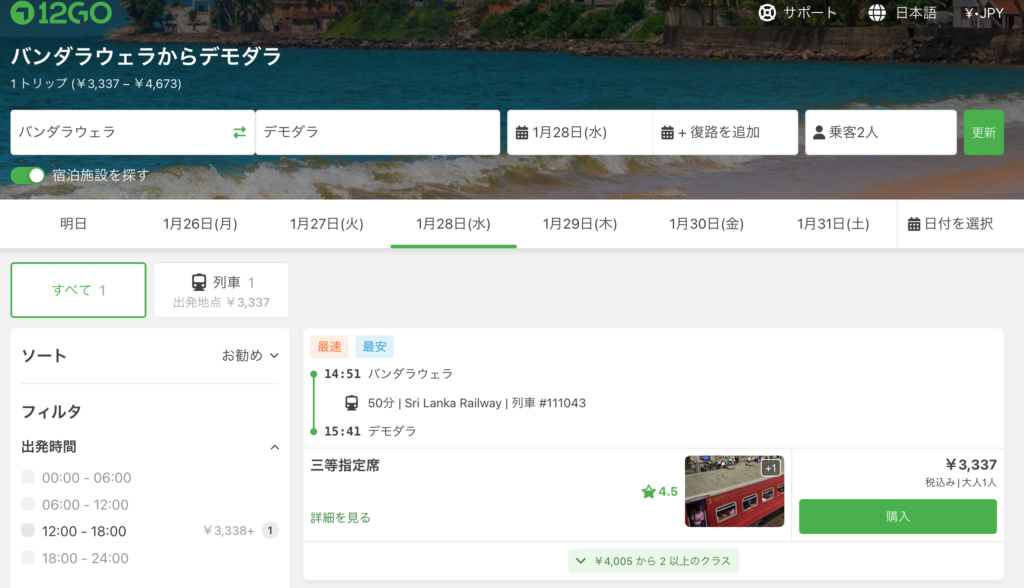This screenshot has height=588, width=1024.
Task: Open the お勧め sort dropdown
Action: pos(250,355)
